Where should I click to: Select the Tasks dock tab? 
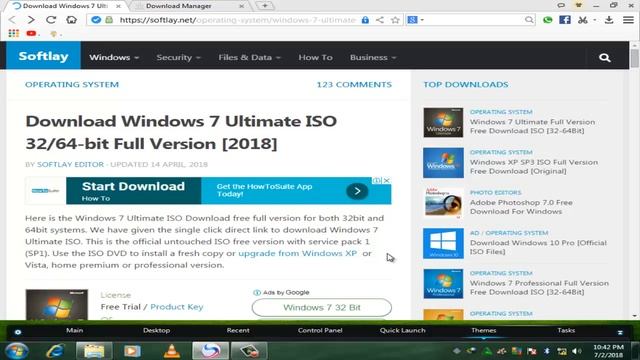coord(566,330)
